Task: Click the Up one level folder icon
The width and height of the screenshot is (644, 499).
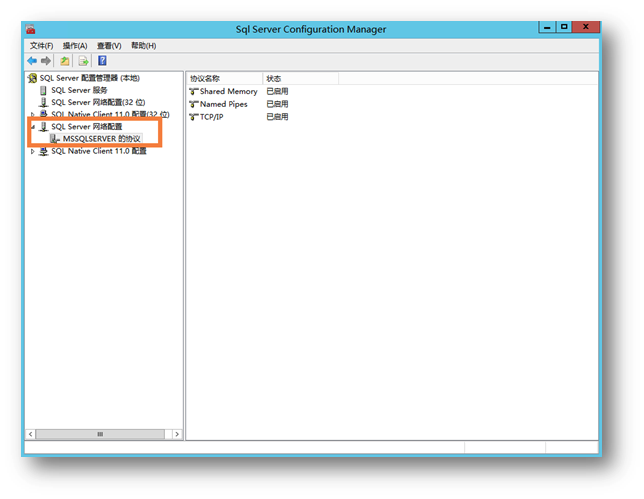Action: click(x=65, y=61)
